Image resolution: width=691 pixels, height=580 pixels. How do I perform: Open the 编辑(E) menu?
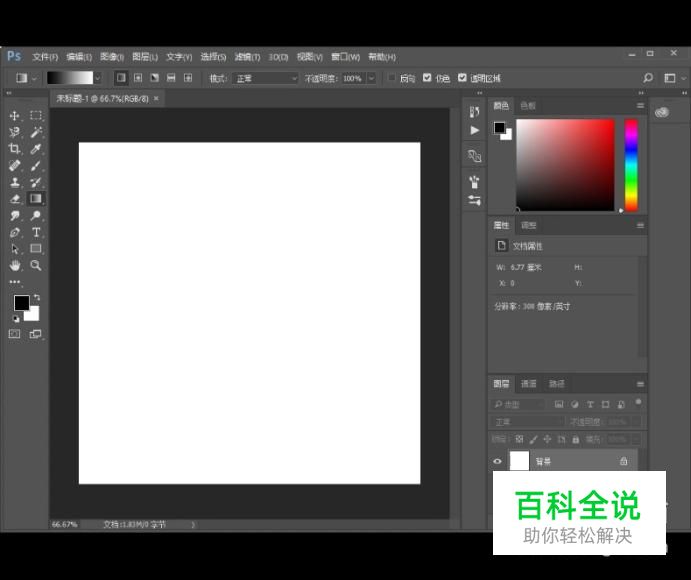tap(79, 57)
